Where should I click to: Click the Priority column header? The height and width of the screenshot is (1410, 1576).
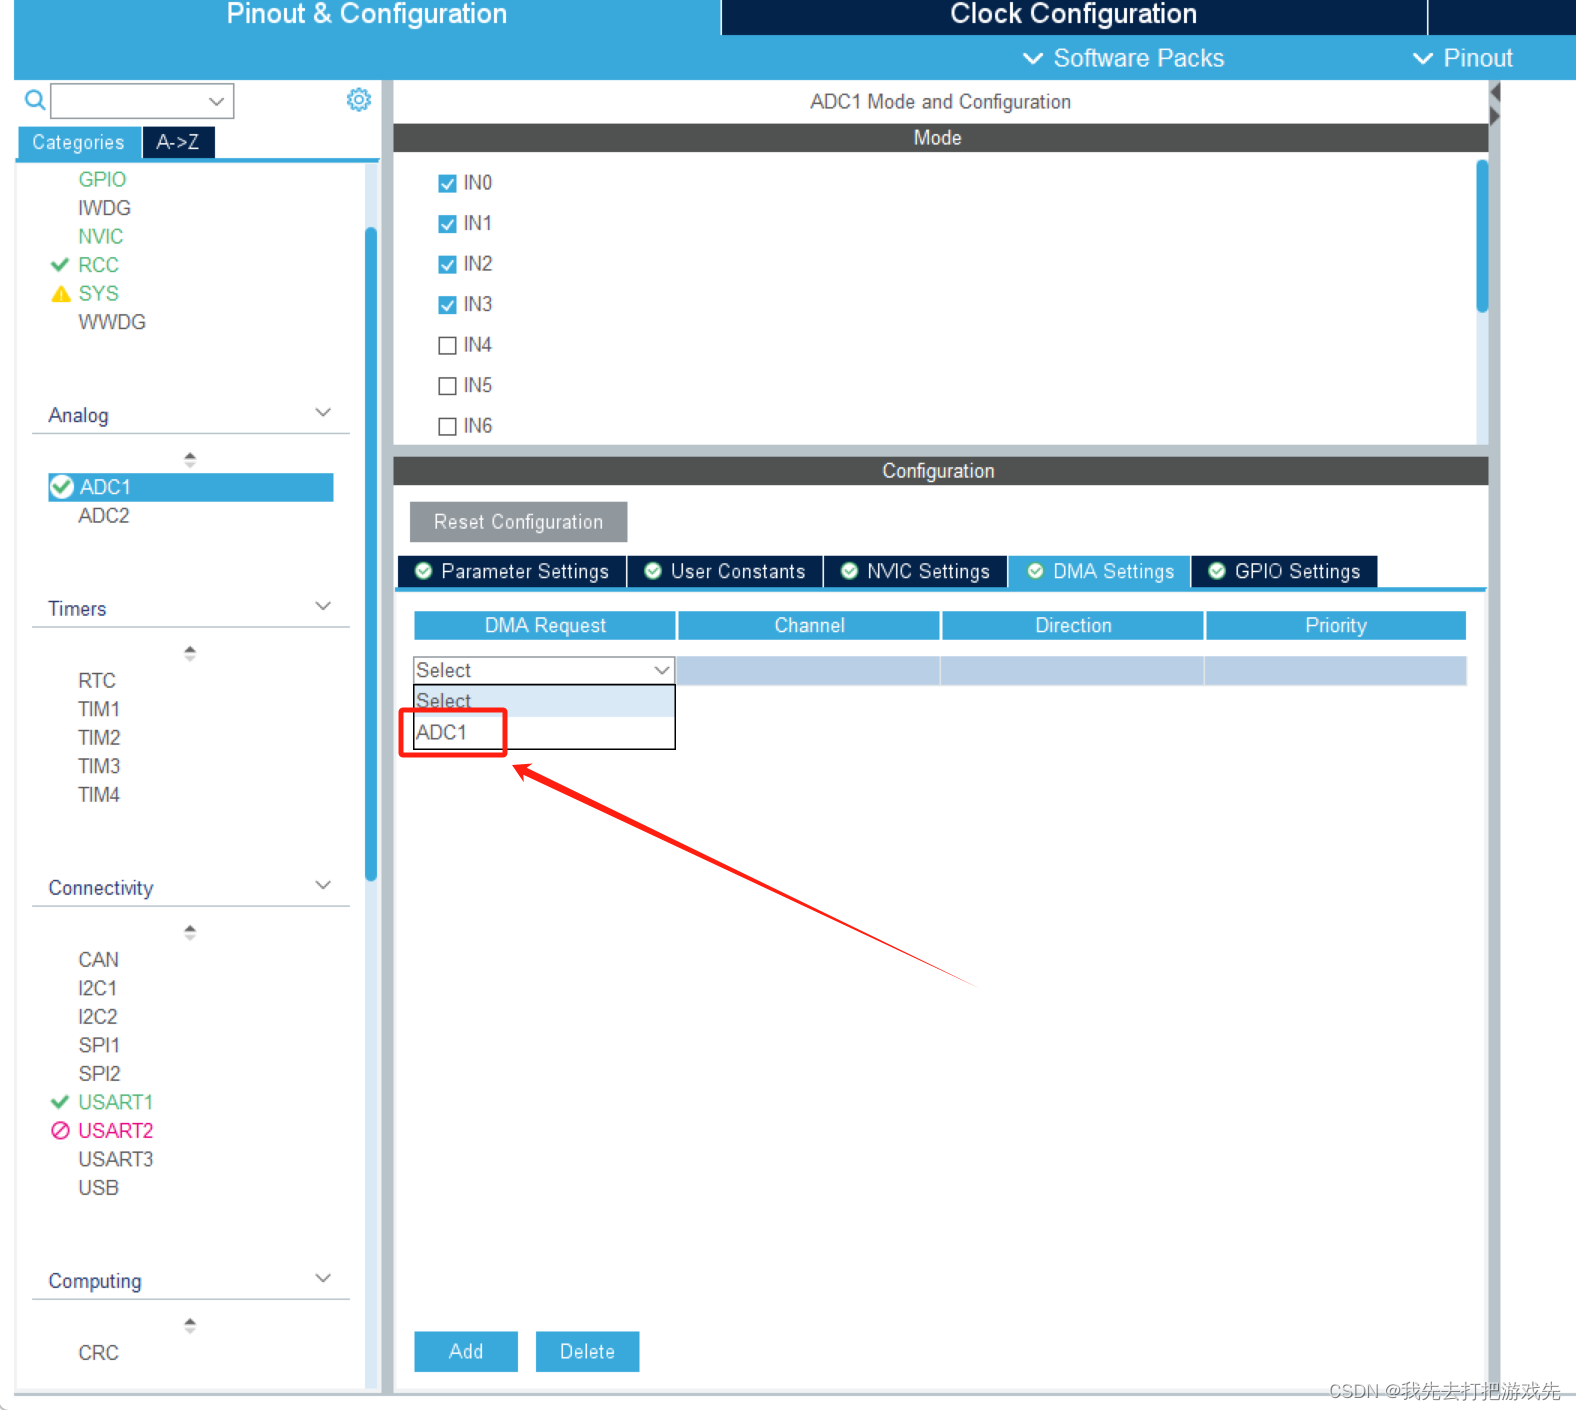pos(1336,625)
